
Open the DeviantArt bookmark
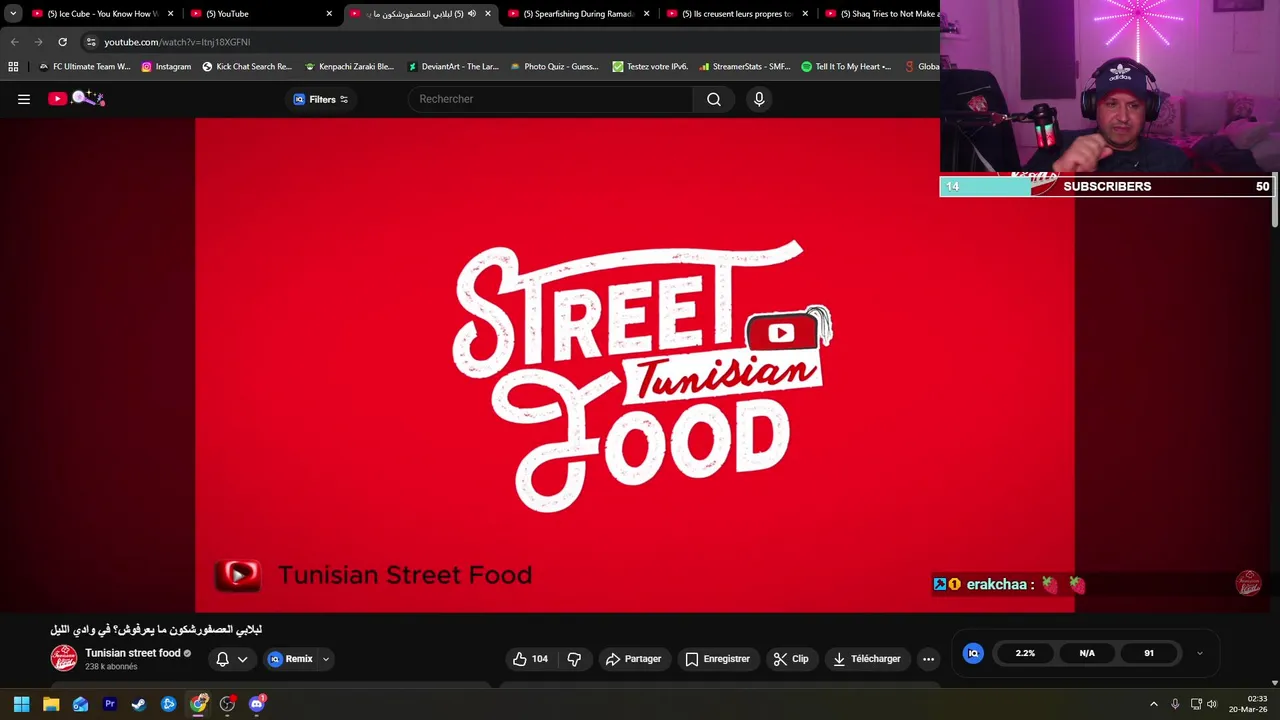pyautogui.click(x=452, y=67)
